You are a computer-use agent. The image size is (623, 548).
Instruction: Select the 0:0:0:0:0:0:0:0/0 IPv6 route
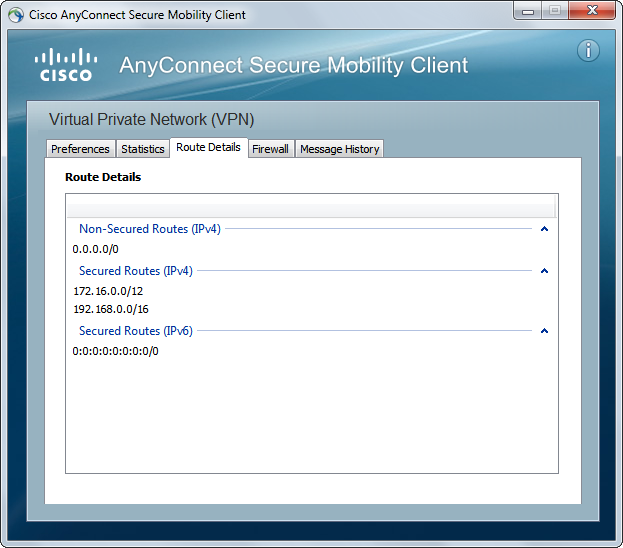[x=115, y=351]
